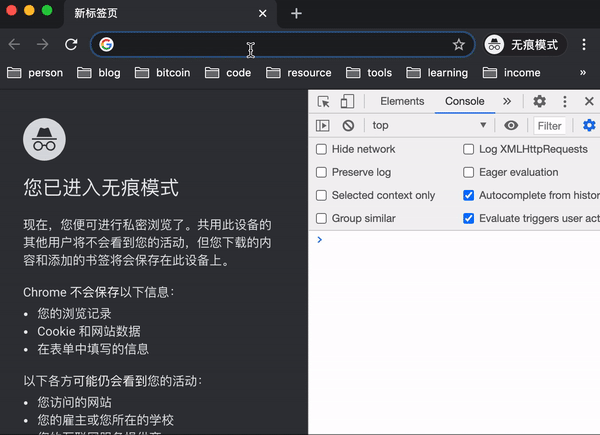Go back with the browser back arrow

tap(14, 44)
